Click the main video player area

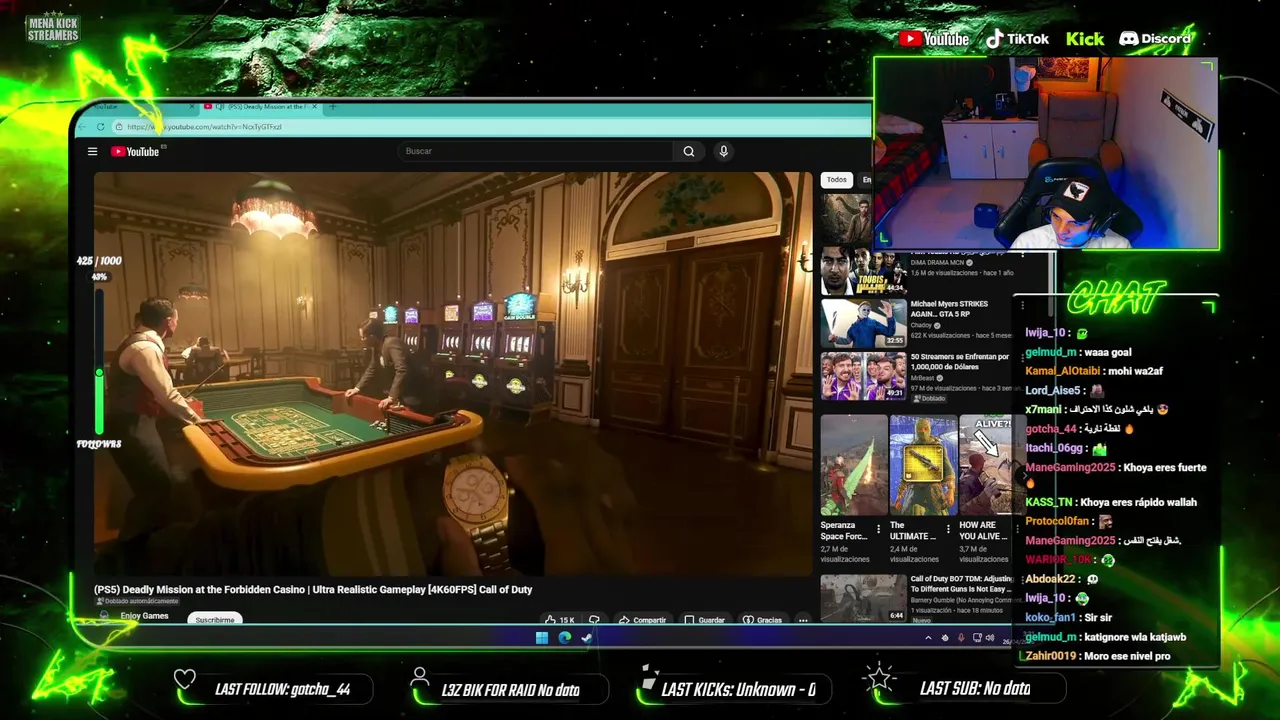click(453, 373)
